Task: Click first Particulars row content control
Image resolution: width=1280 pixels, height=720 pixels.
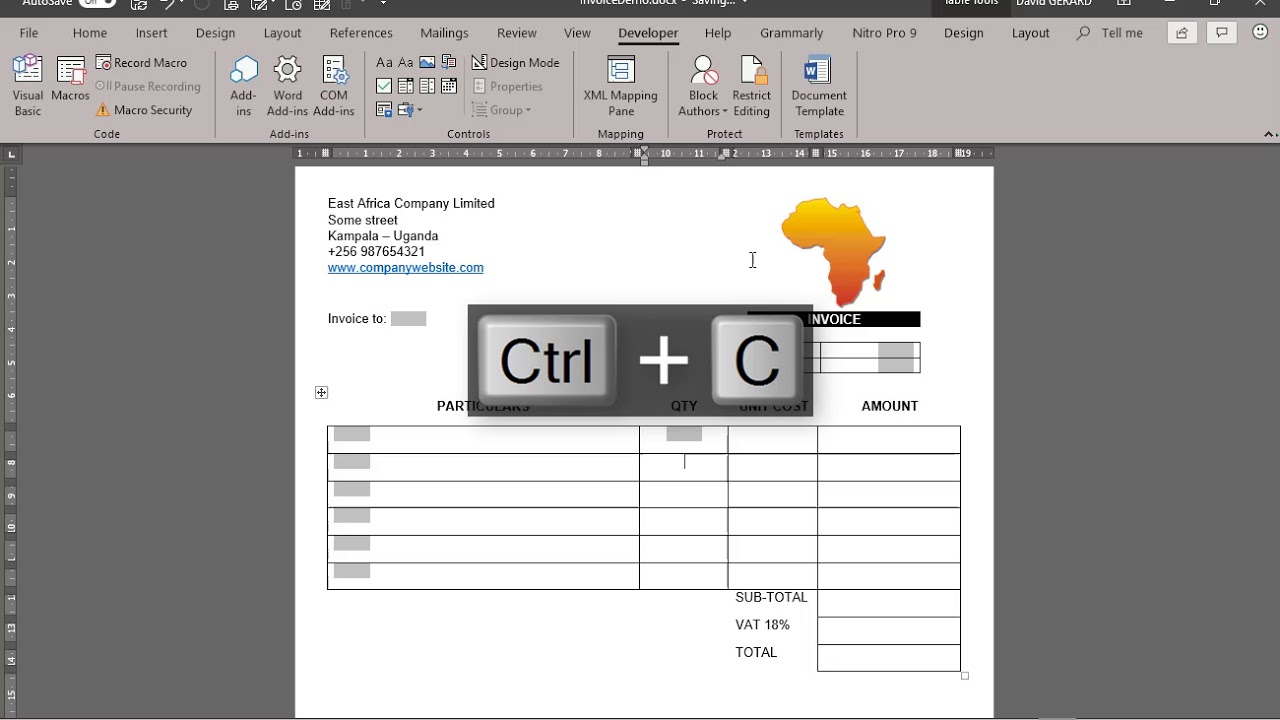Action: tap(352, 434)
